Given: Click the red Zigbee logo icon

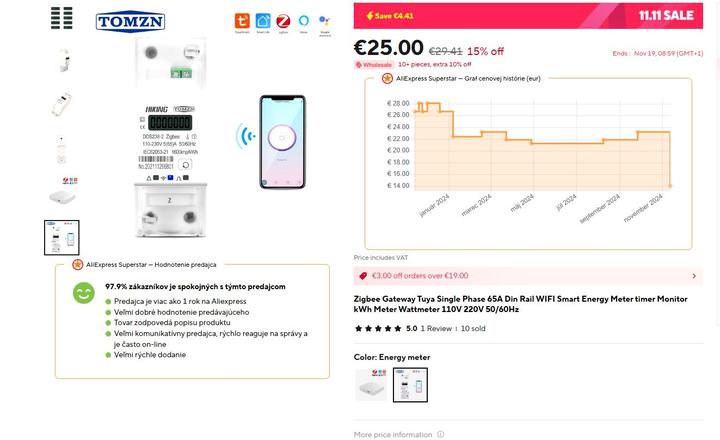Looking at the screenshot, I should (x=284, y=21).
